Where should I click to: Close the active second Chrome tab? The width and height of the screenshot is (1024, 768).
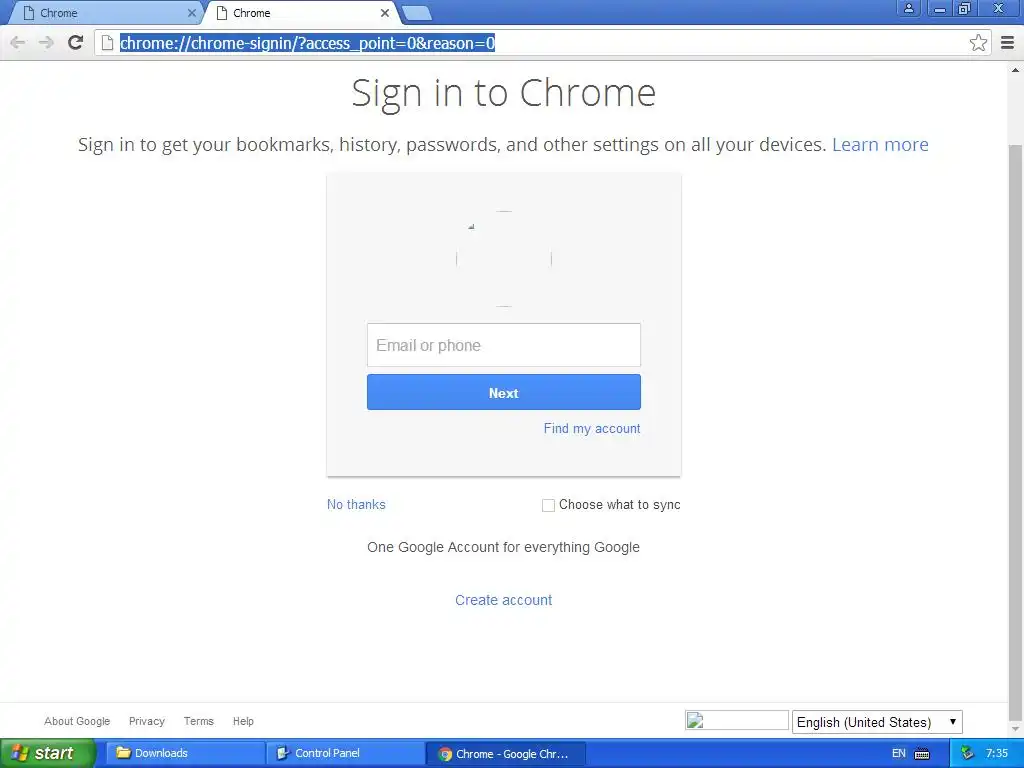point(385,13)
